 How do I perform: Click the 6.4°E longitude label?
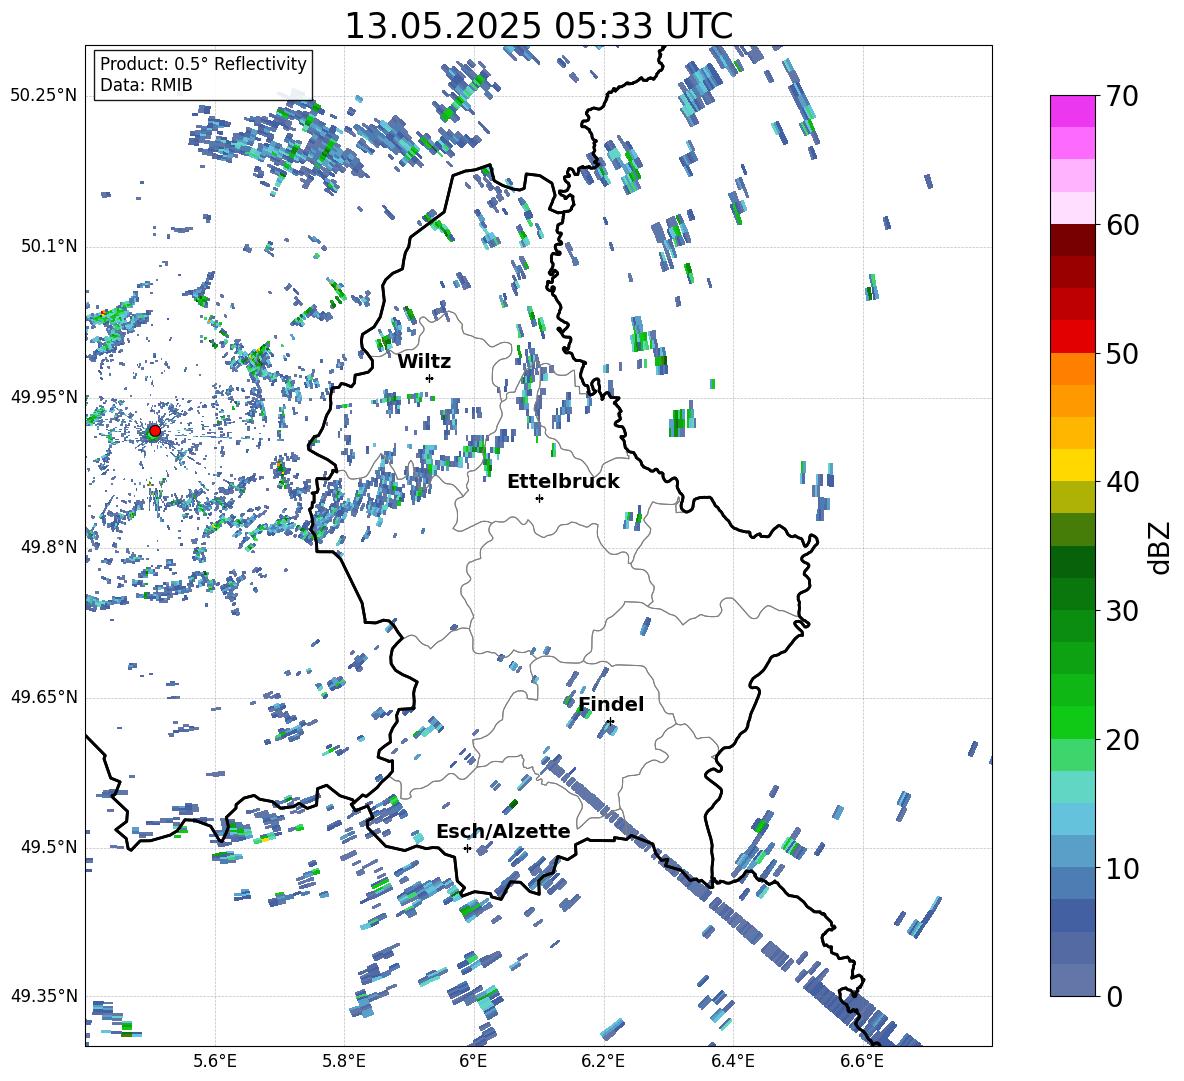click(733, 1061)
